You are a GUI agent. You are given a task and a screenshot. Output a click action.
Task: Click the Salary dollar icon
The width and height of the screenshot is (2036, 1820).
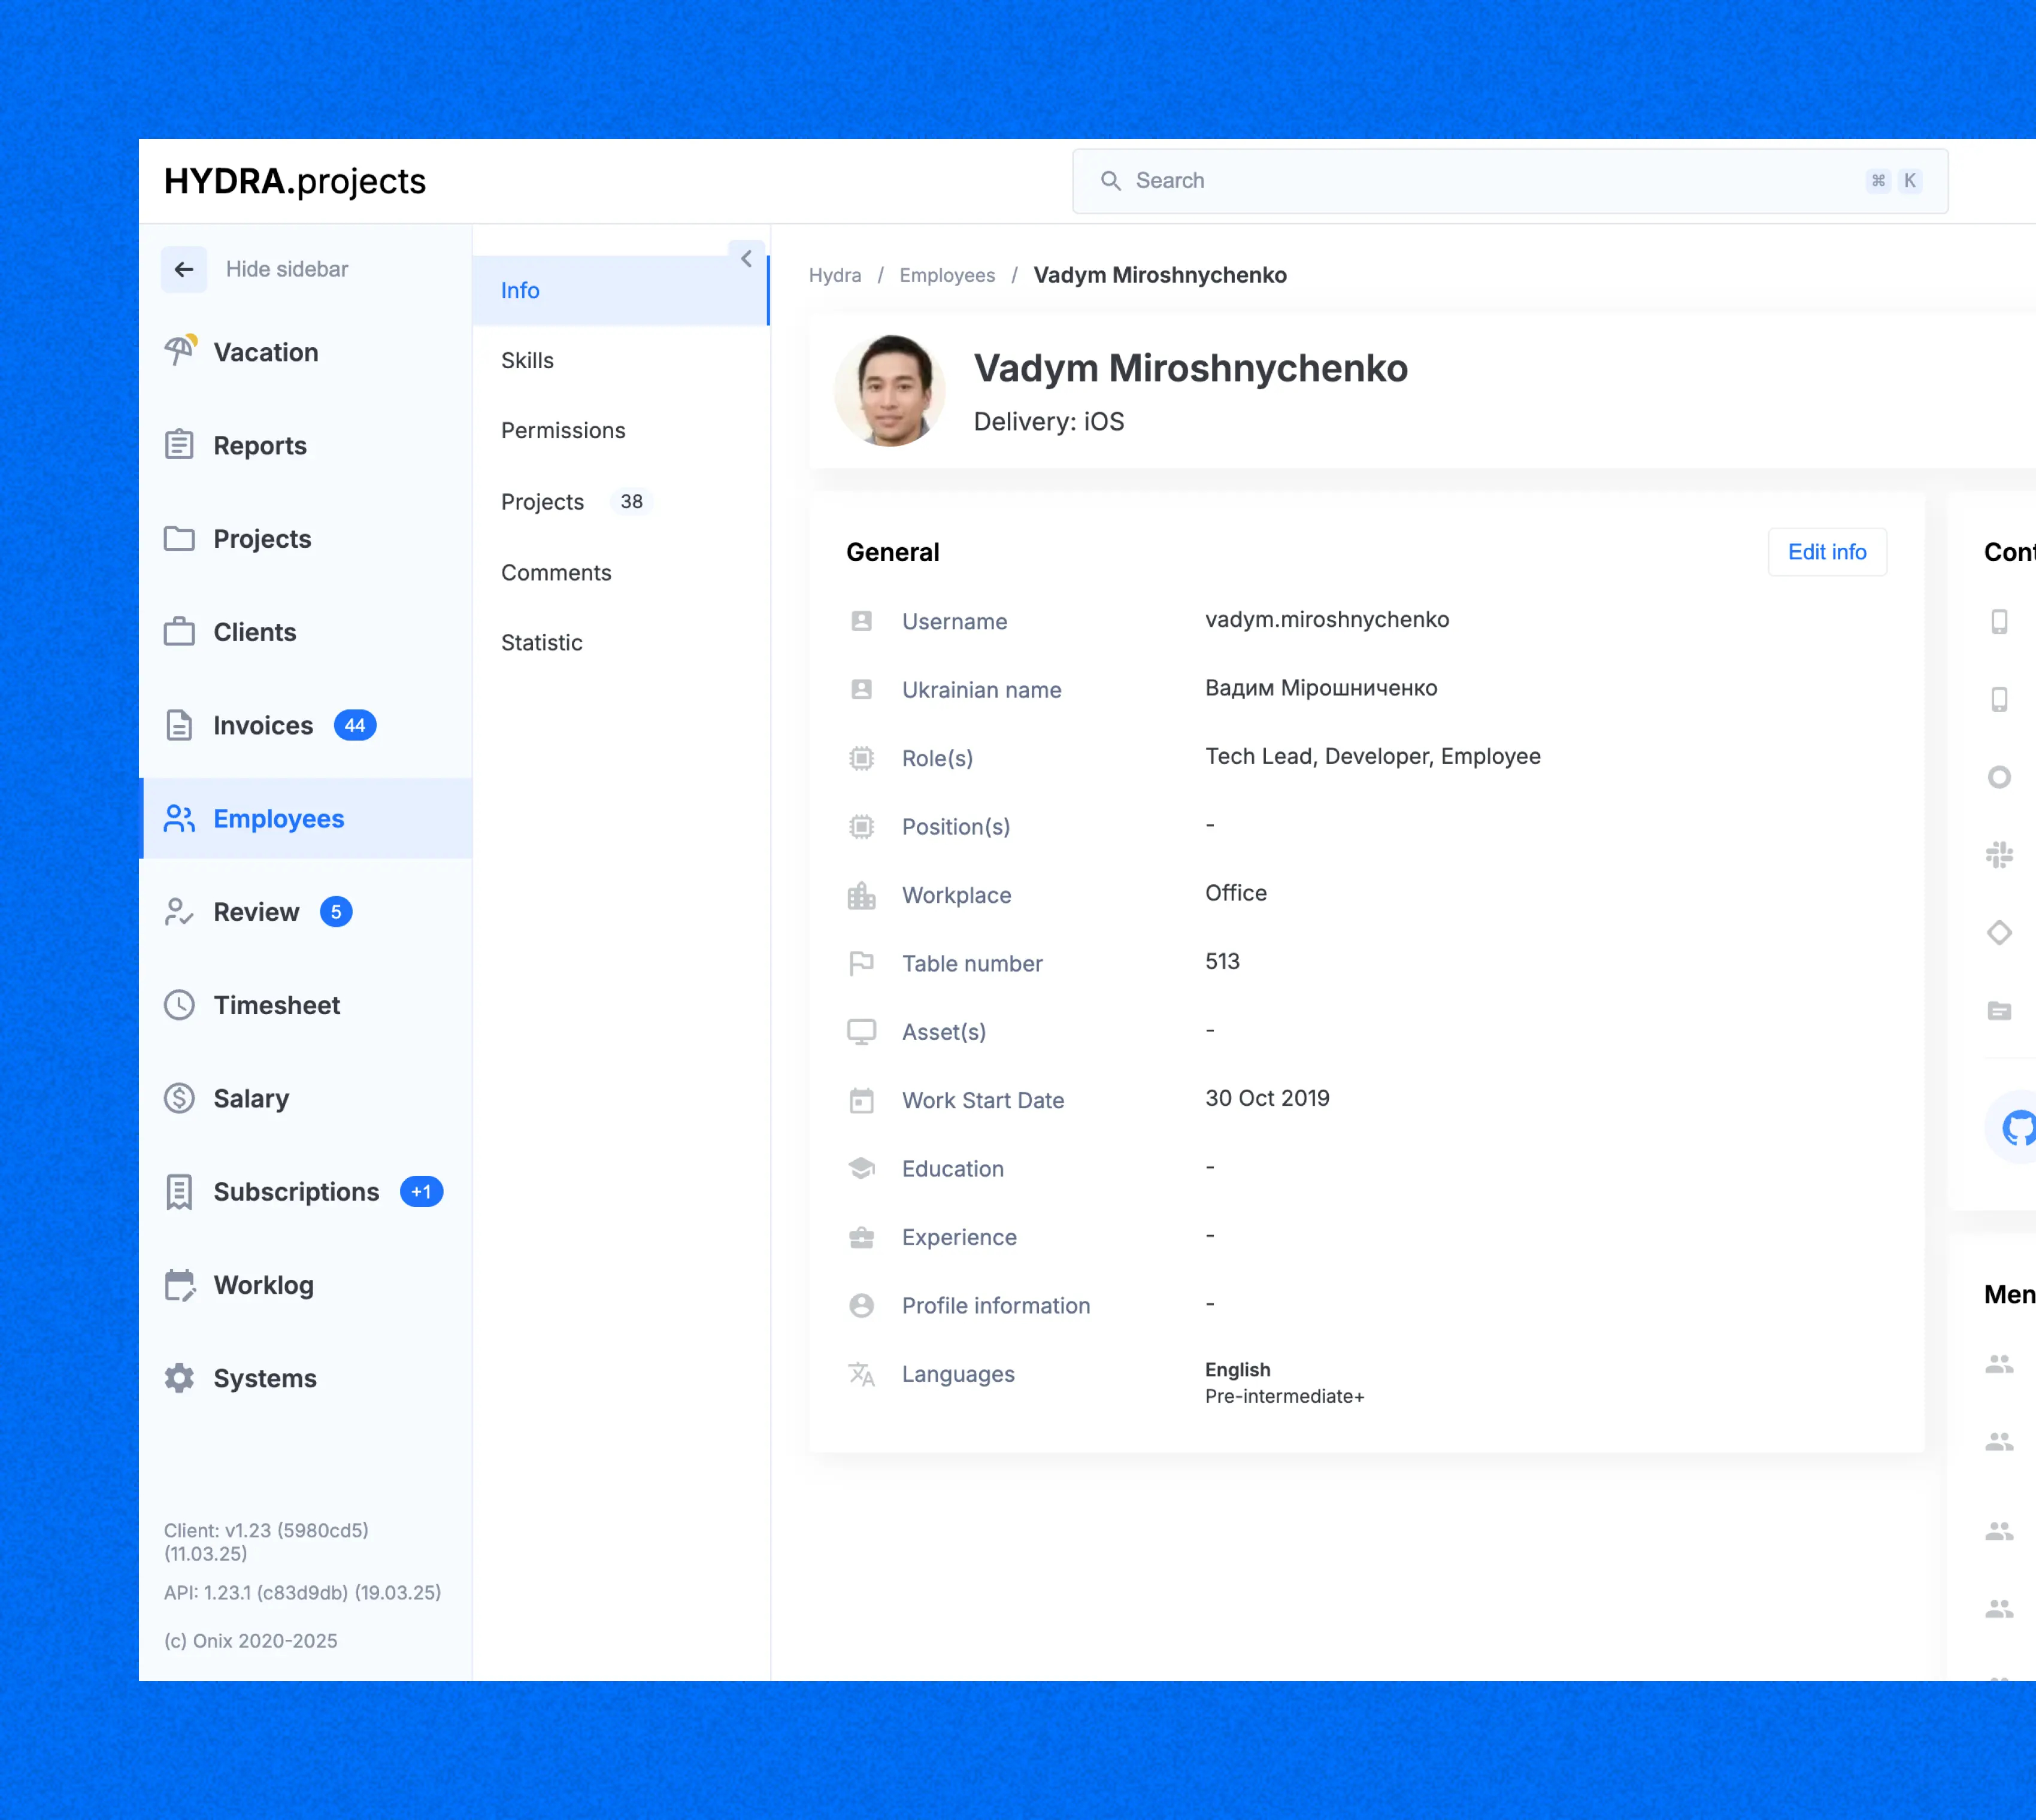click(179, 1098)
